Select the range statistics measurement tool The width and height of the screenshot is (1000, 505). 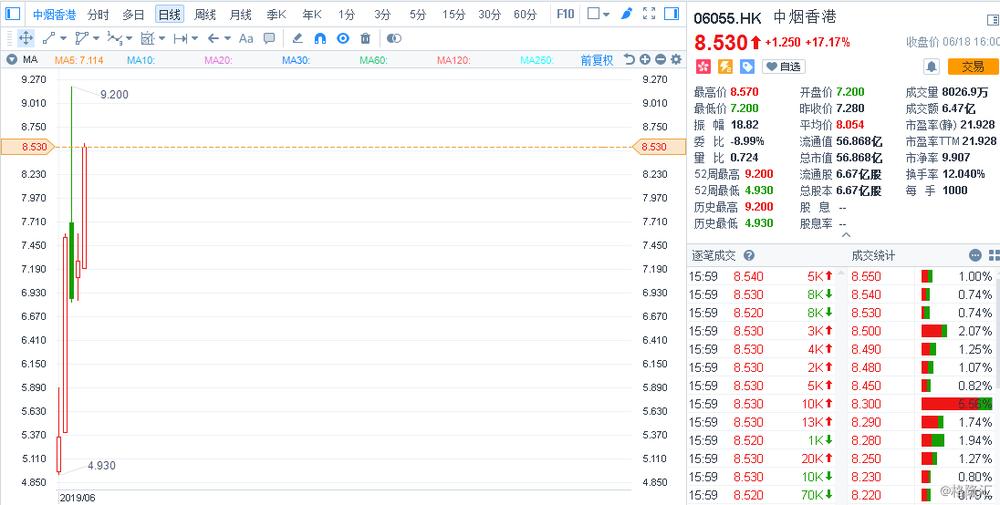[x=147, y=38]
